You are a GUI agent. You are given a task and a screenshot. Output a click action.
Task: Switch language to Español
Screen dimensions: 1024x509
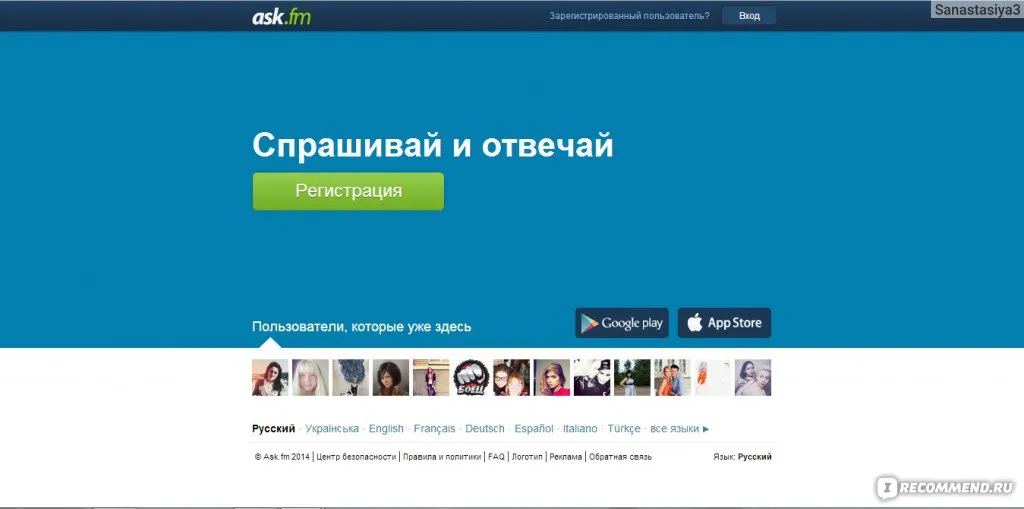[534, 429]
